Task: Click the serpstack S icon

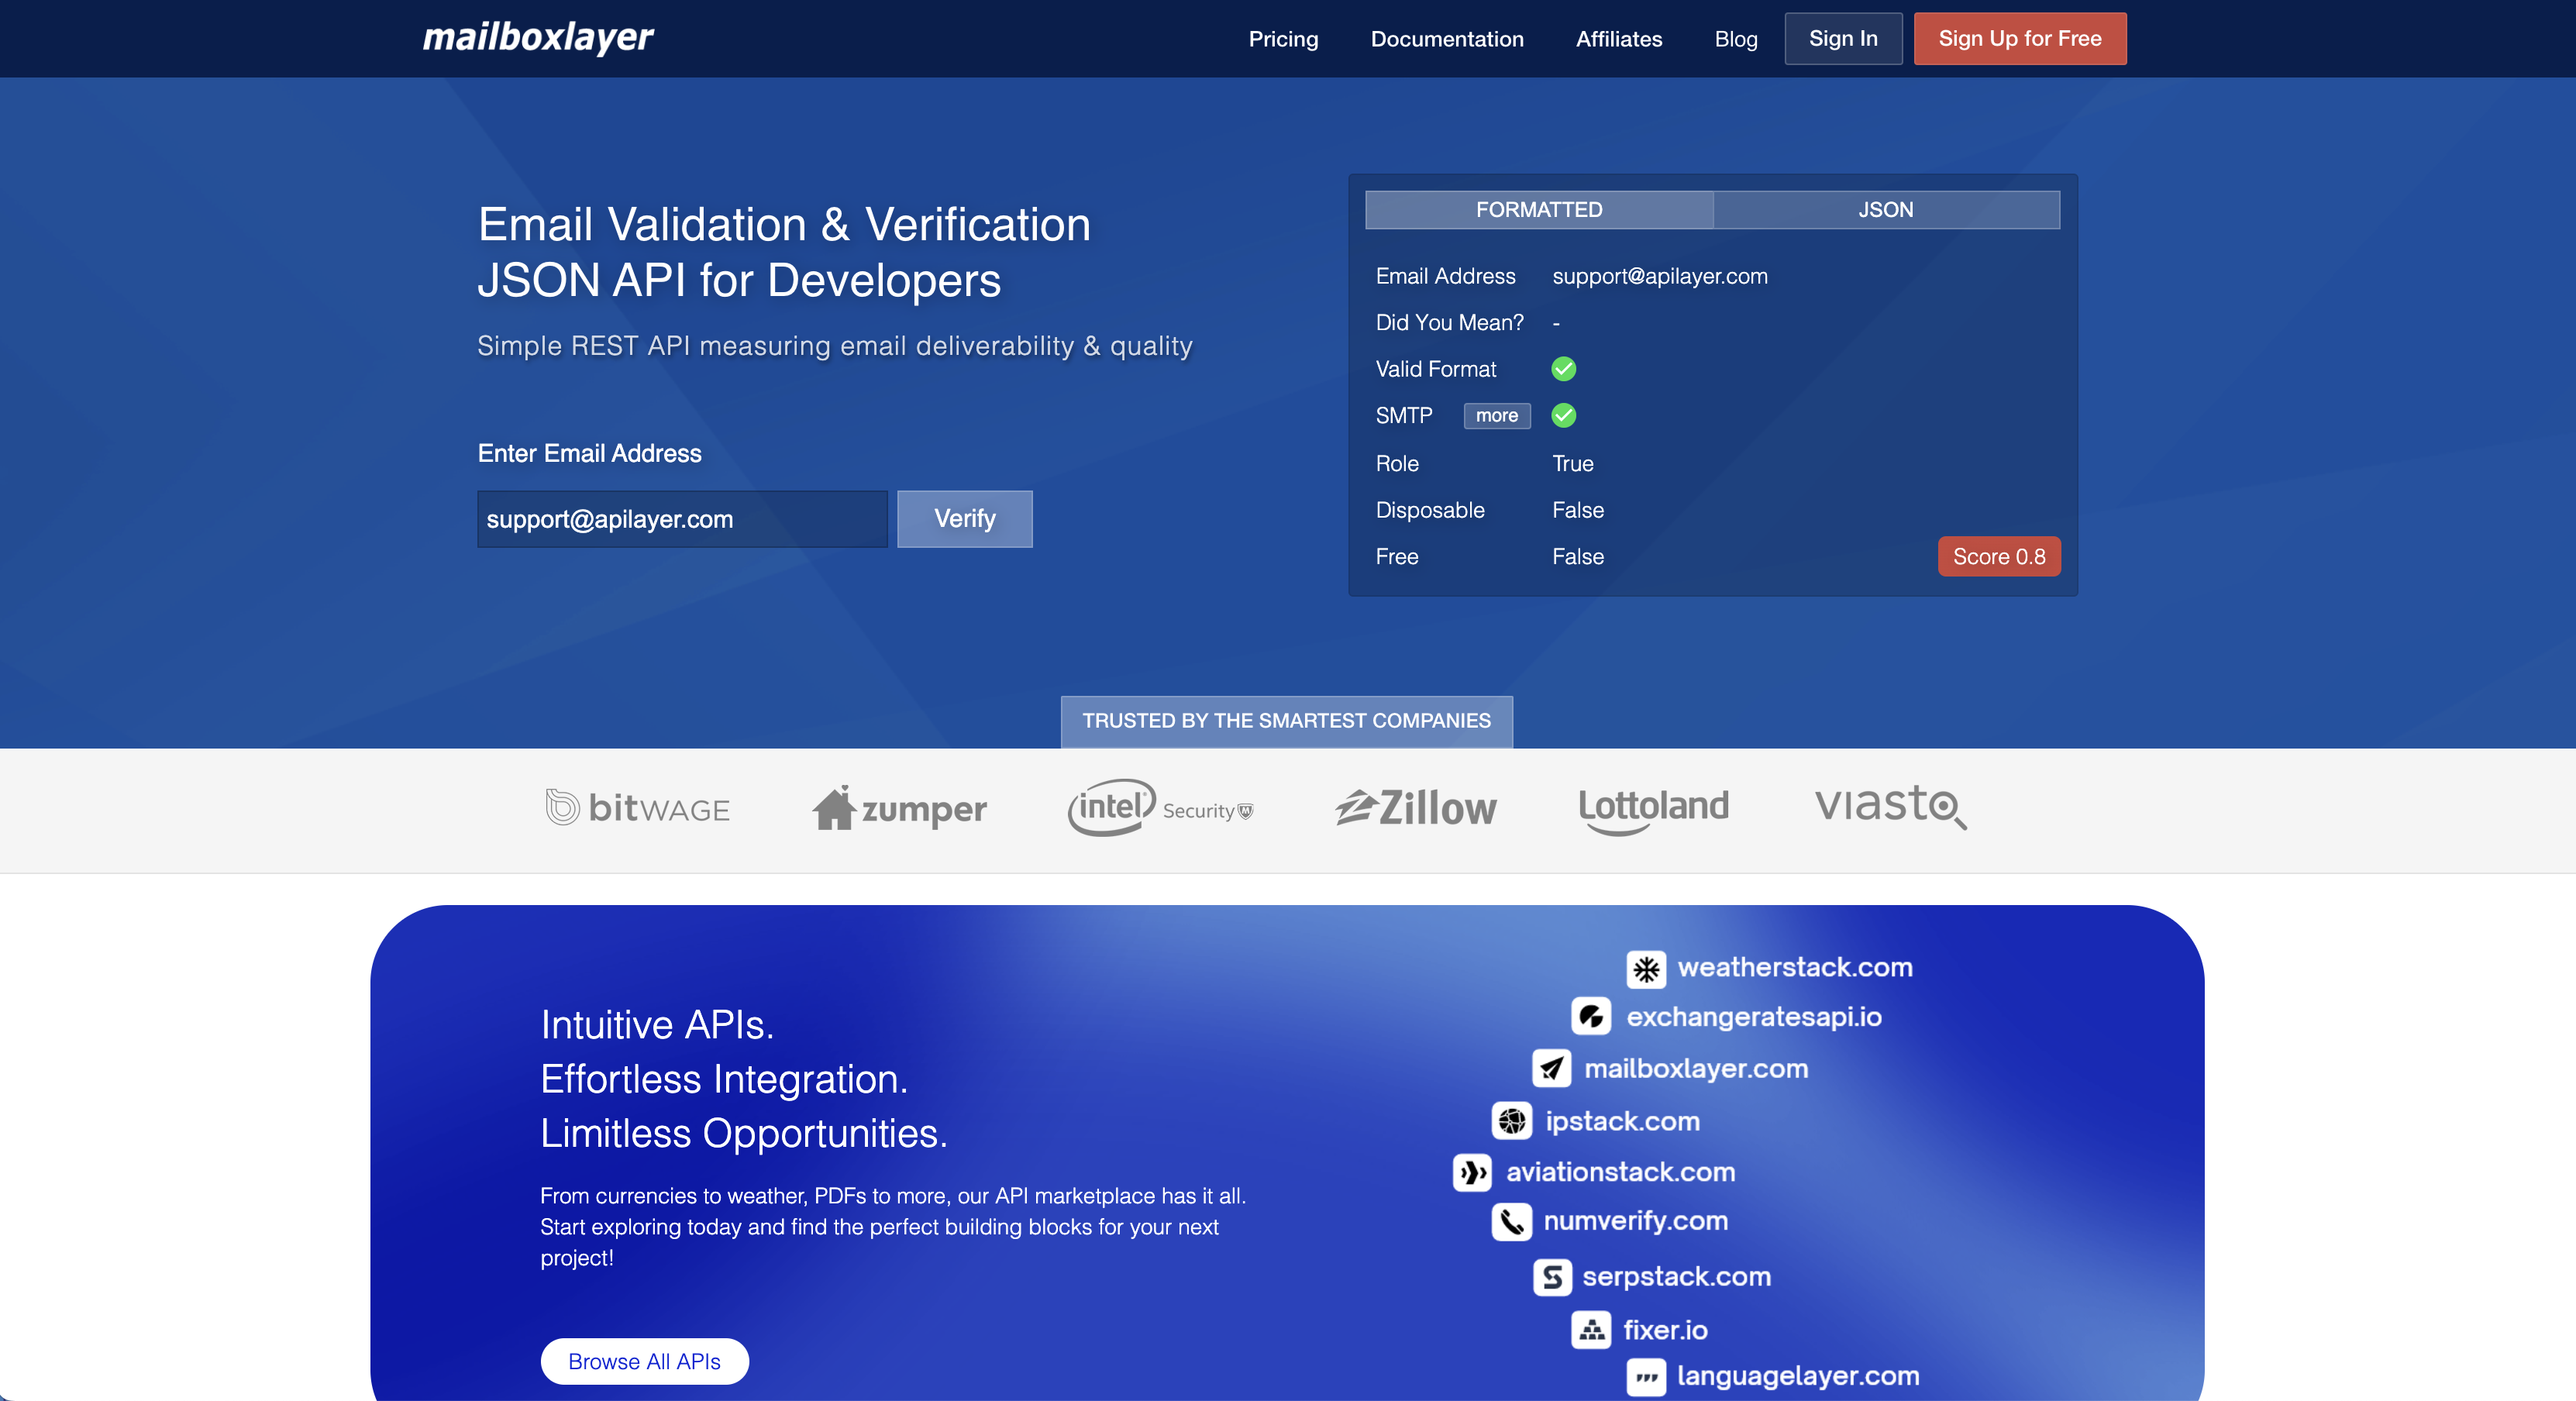Action: (x=1552, y=1277)
